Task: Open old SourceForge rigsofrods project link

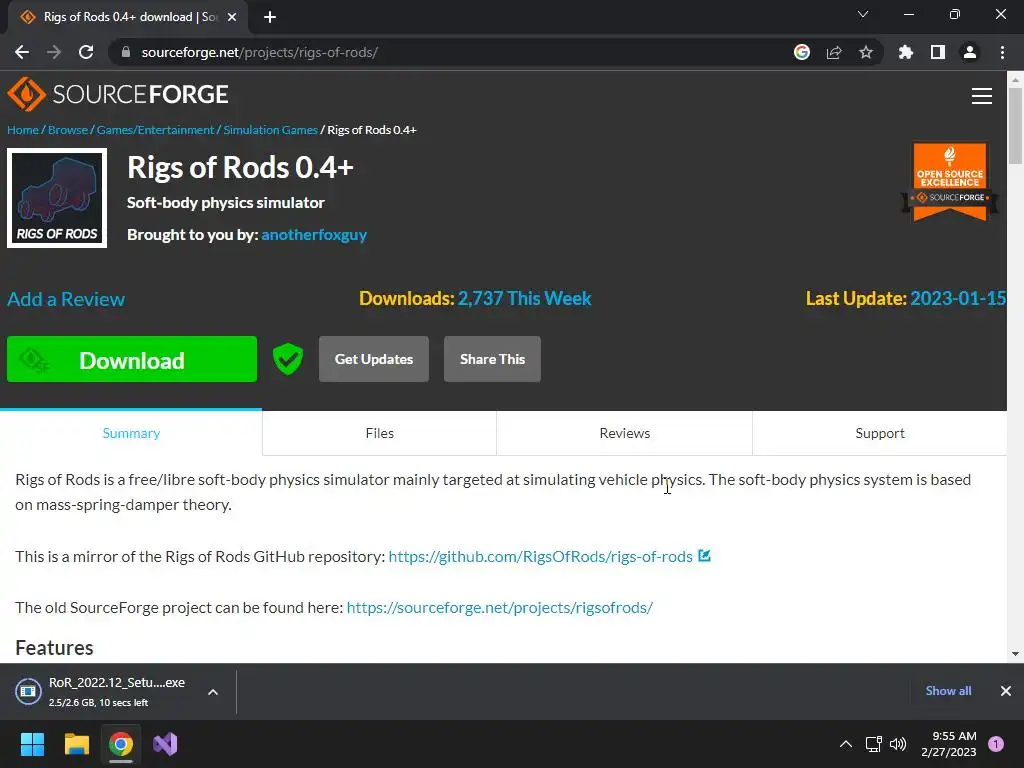Action: point(500,607)
